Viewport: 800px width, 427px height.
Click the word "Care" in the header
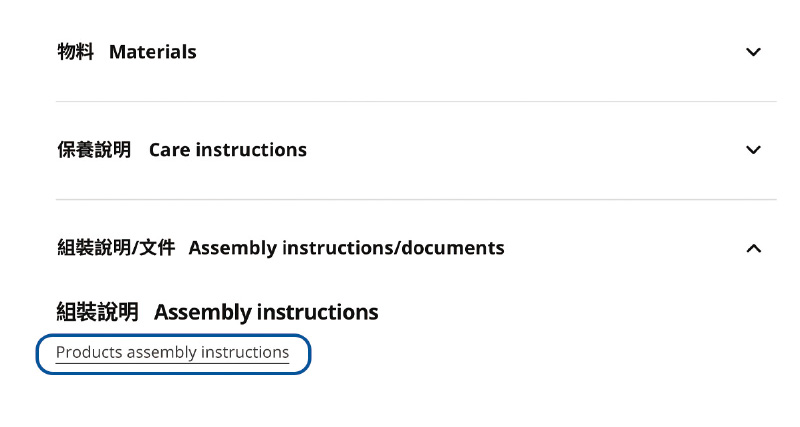pos(170,150)
